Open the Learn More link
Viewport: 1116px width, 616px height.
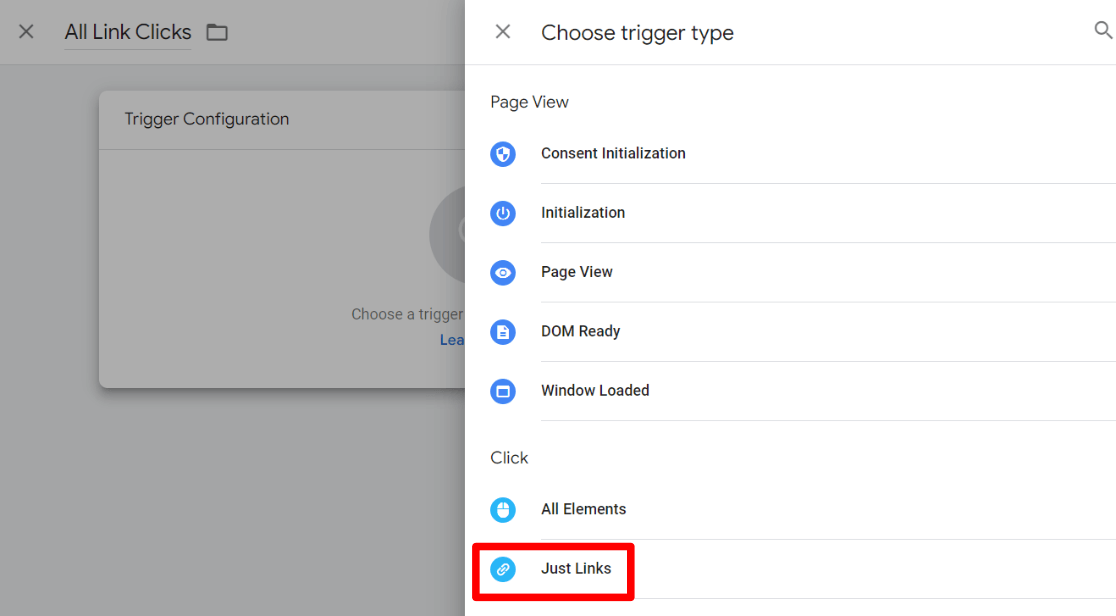[453, 339]
